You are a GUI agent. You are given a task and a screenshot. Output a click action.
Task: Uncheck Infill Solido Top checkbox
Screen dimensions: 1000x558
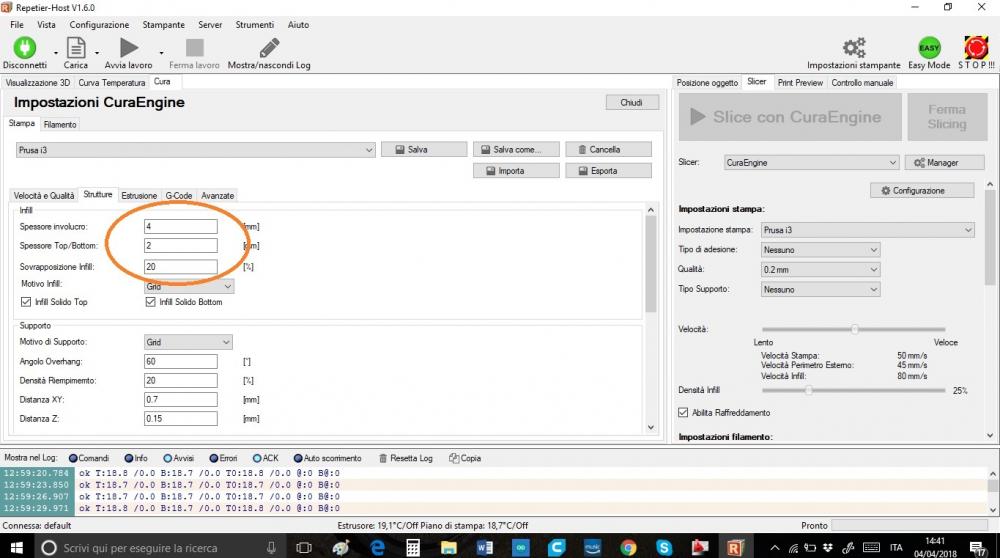point(27,302)
